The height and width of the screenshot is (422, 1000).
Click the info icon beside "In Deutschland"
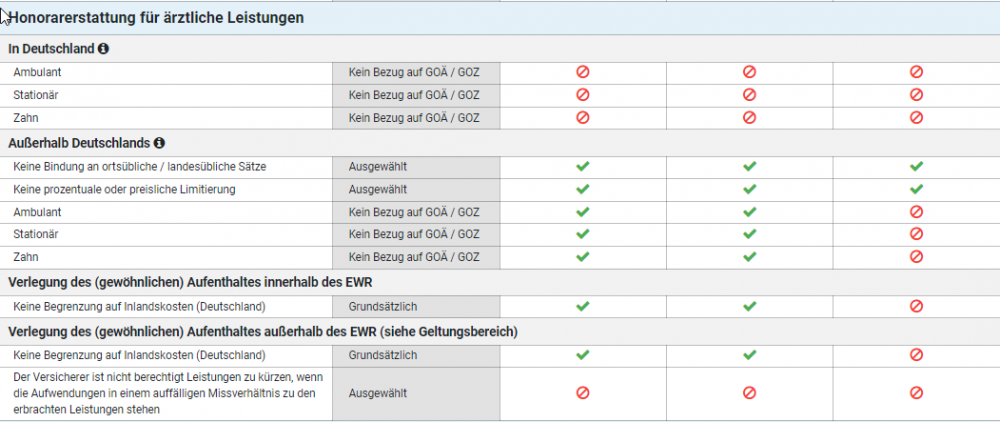pyautogui.click(x=104, y=48)
